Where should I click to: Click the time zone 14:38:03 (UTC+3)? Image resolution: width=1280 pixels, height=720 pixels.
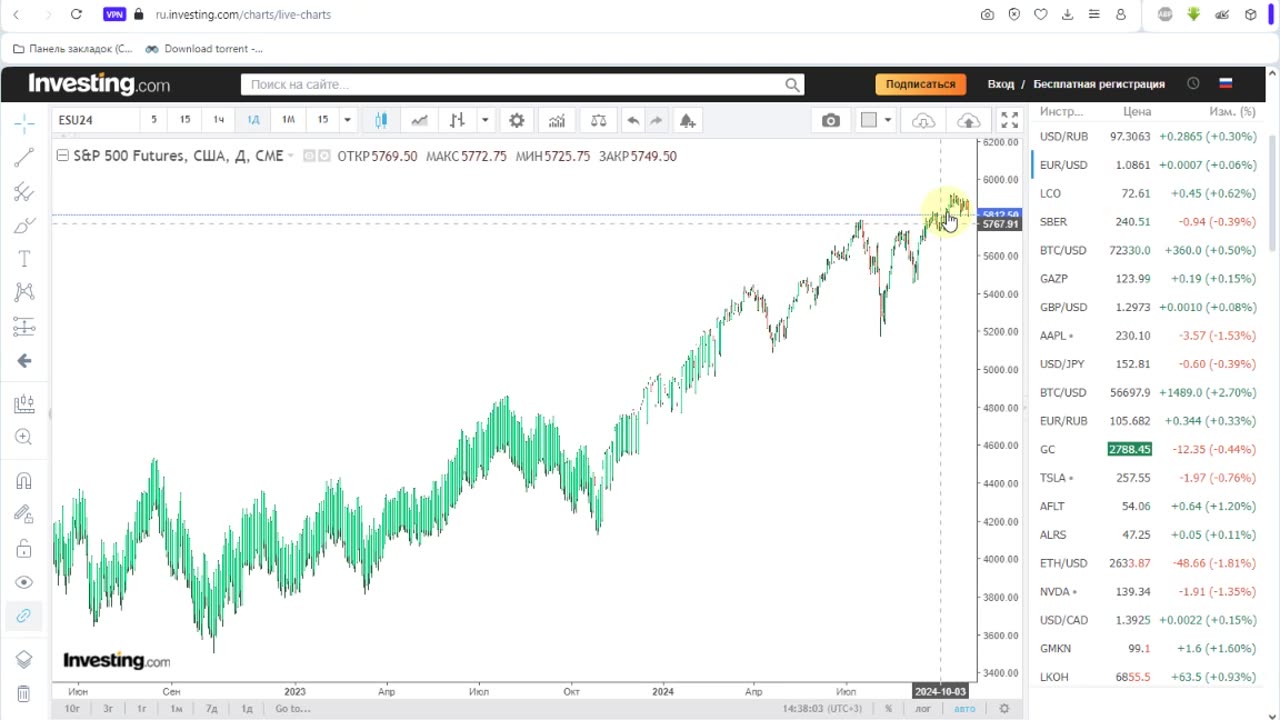[x=822, y=709]
